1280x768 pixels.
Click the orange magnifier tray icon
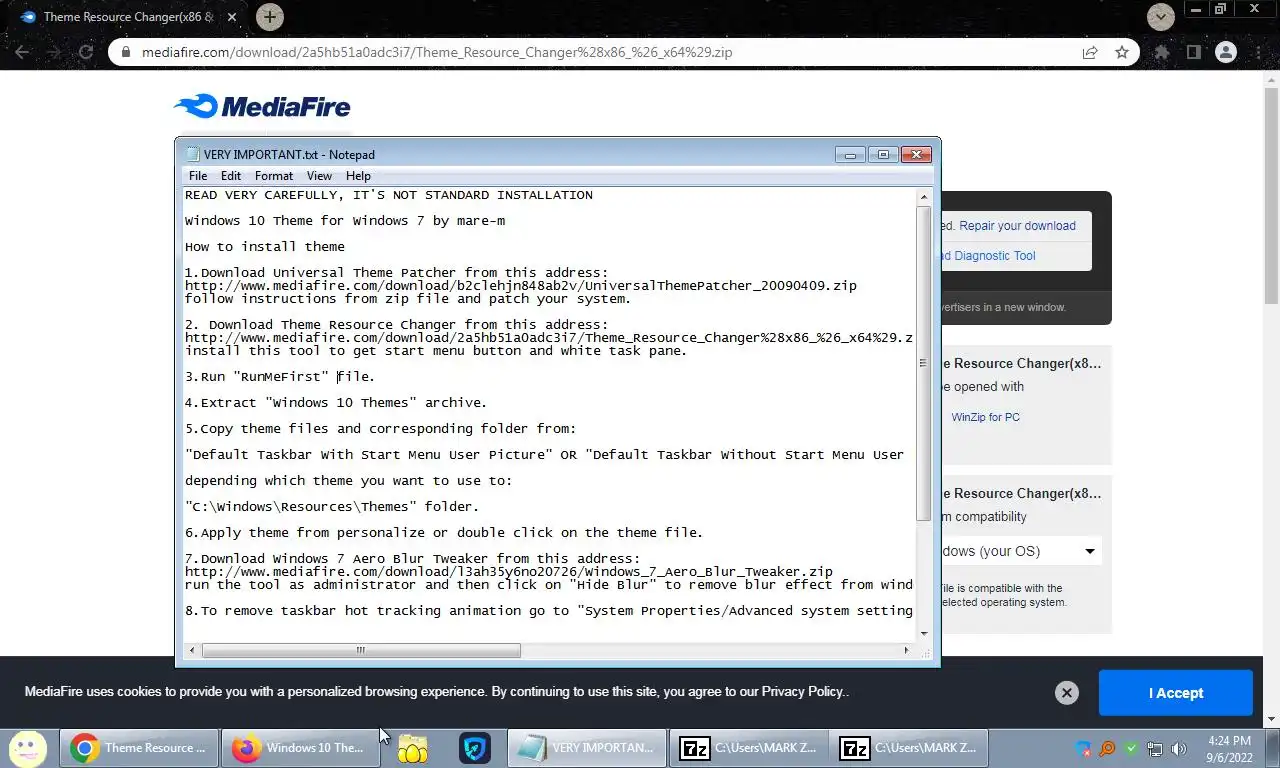(x=1107, y=748)
